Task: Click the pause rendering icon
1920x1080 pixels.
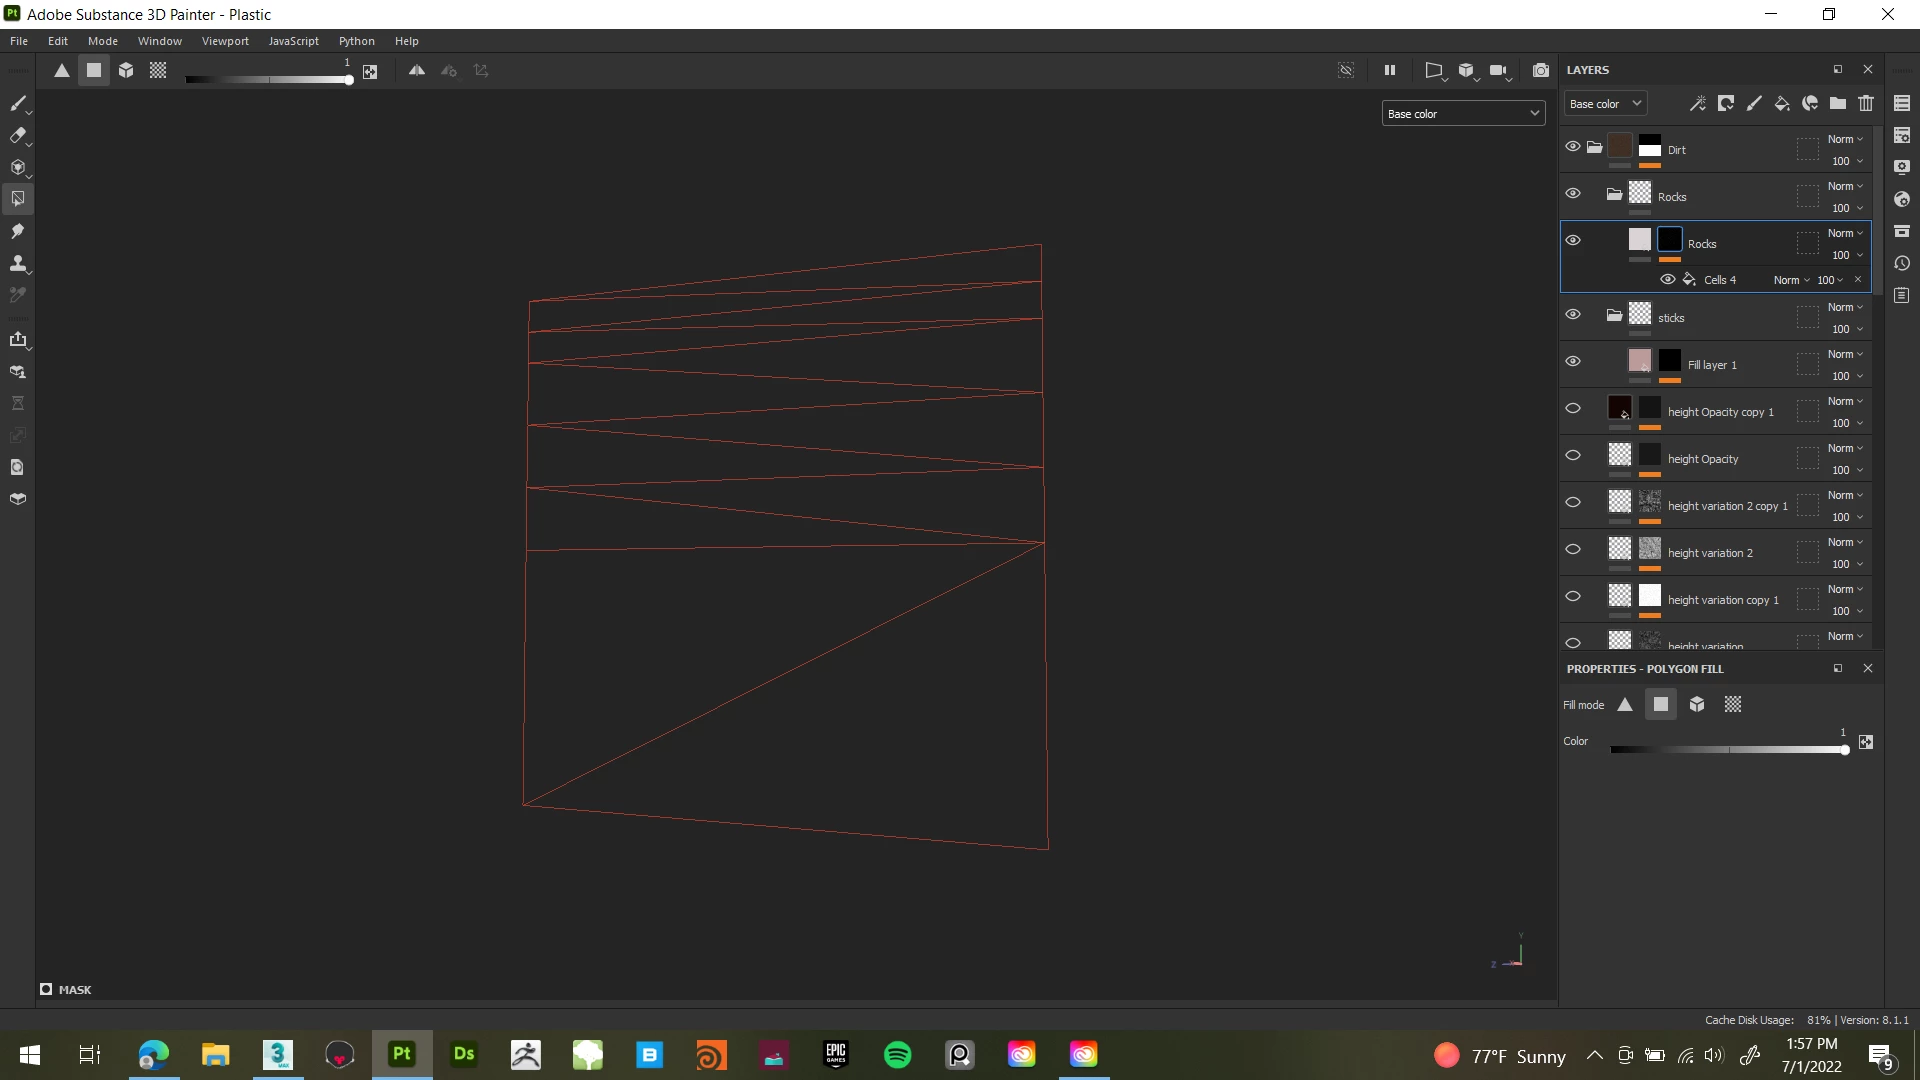Action: pyautogui.click(x=1389, y=70)
